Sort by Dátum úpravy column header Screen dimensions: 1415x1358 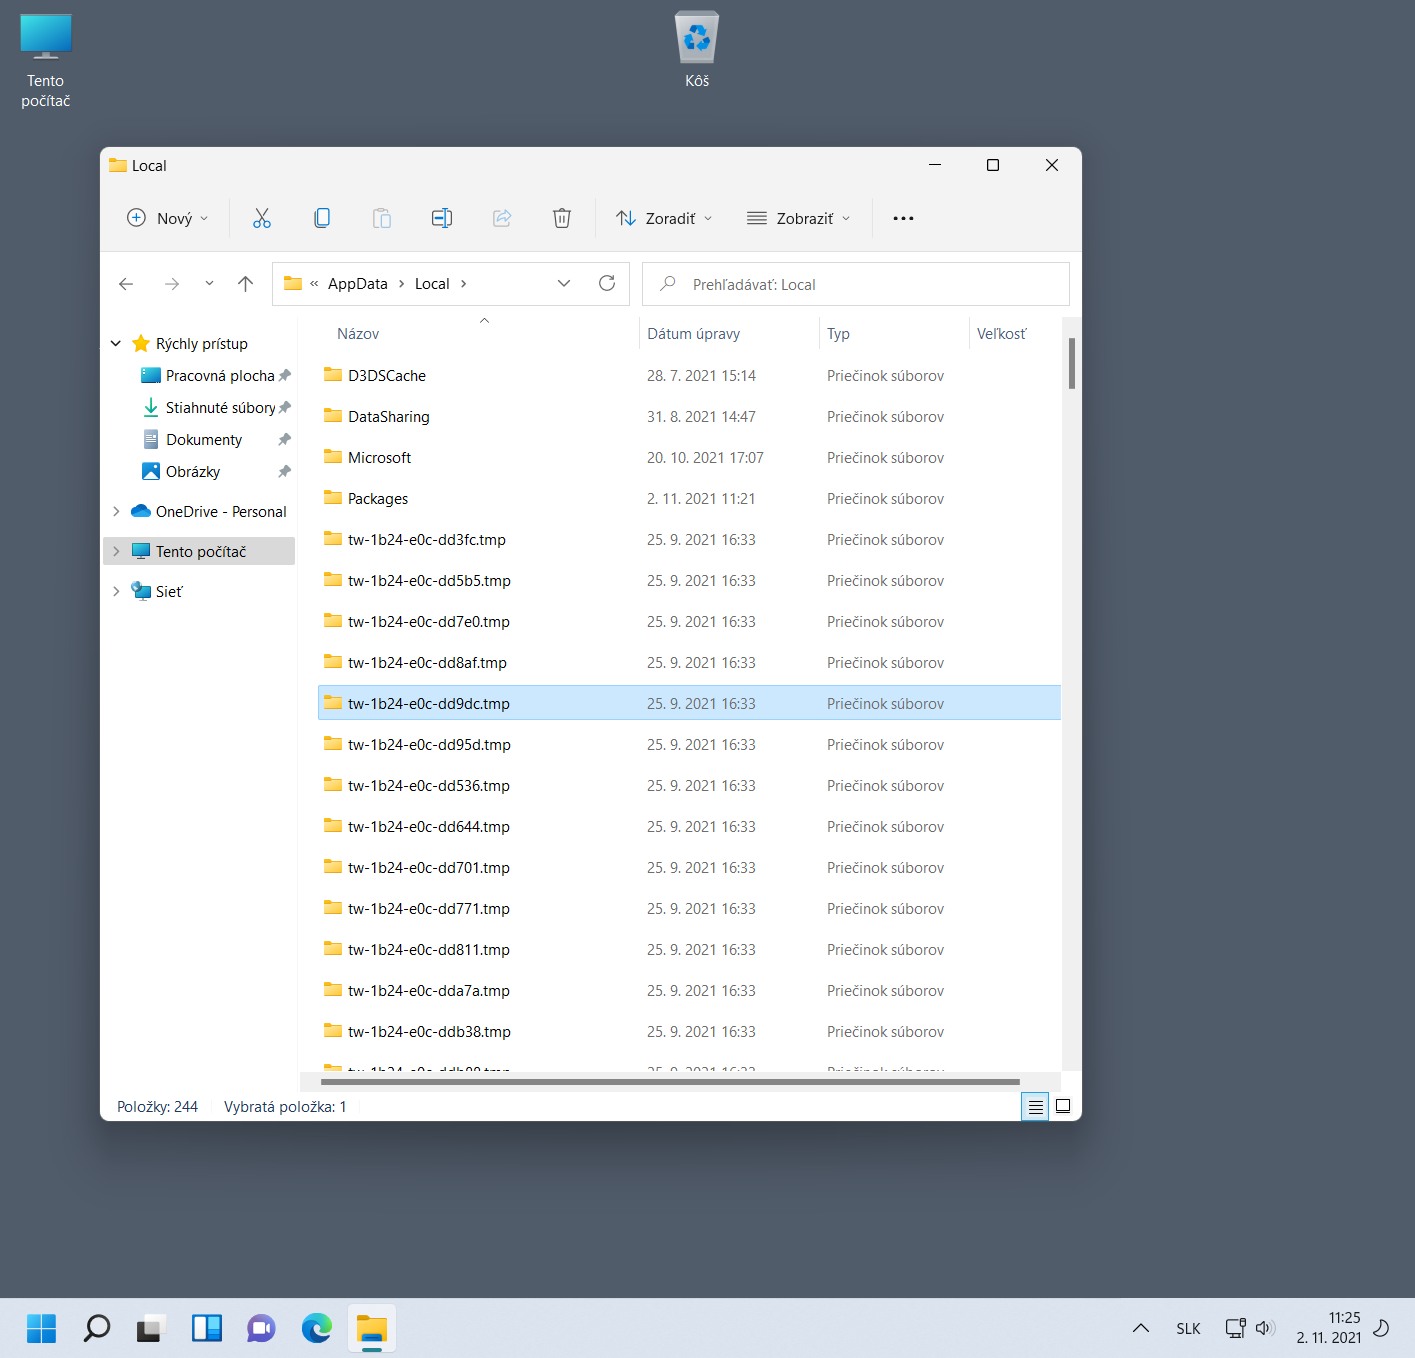tap(693, 334)
